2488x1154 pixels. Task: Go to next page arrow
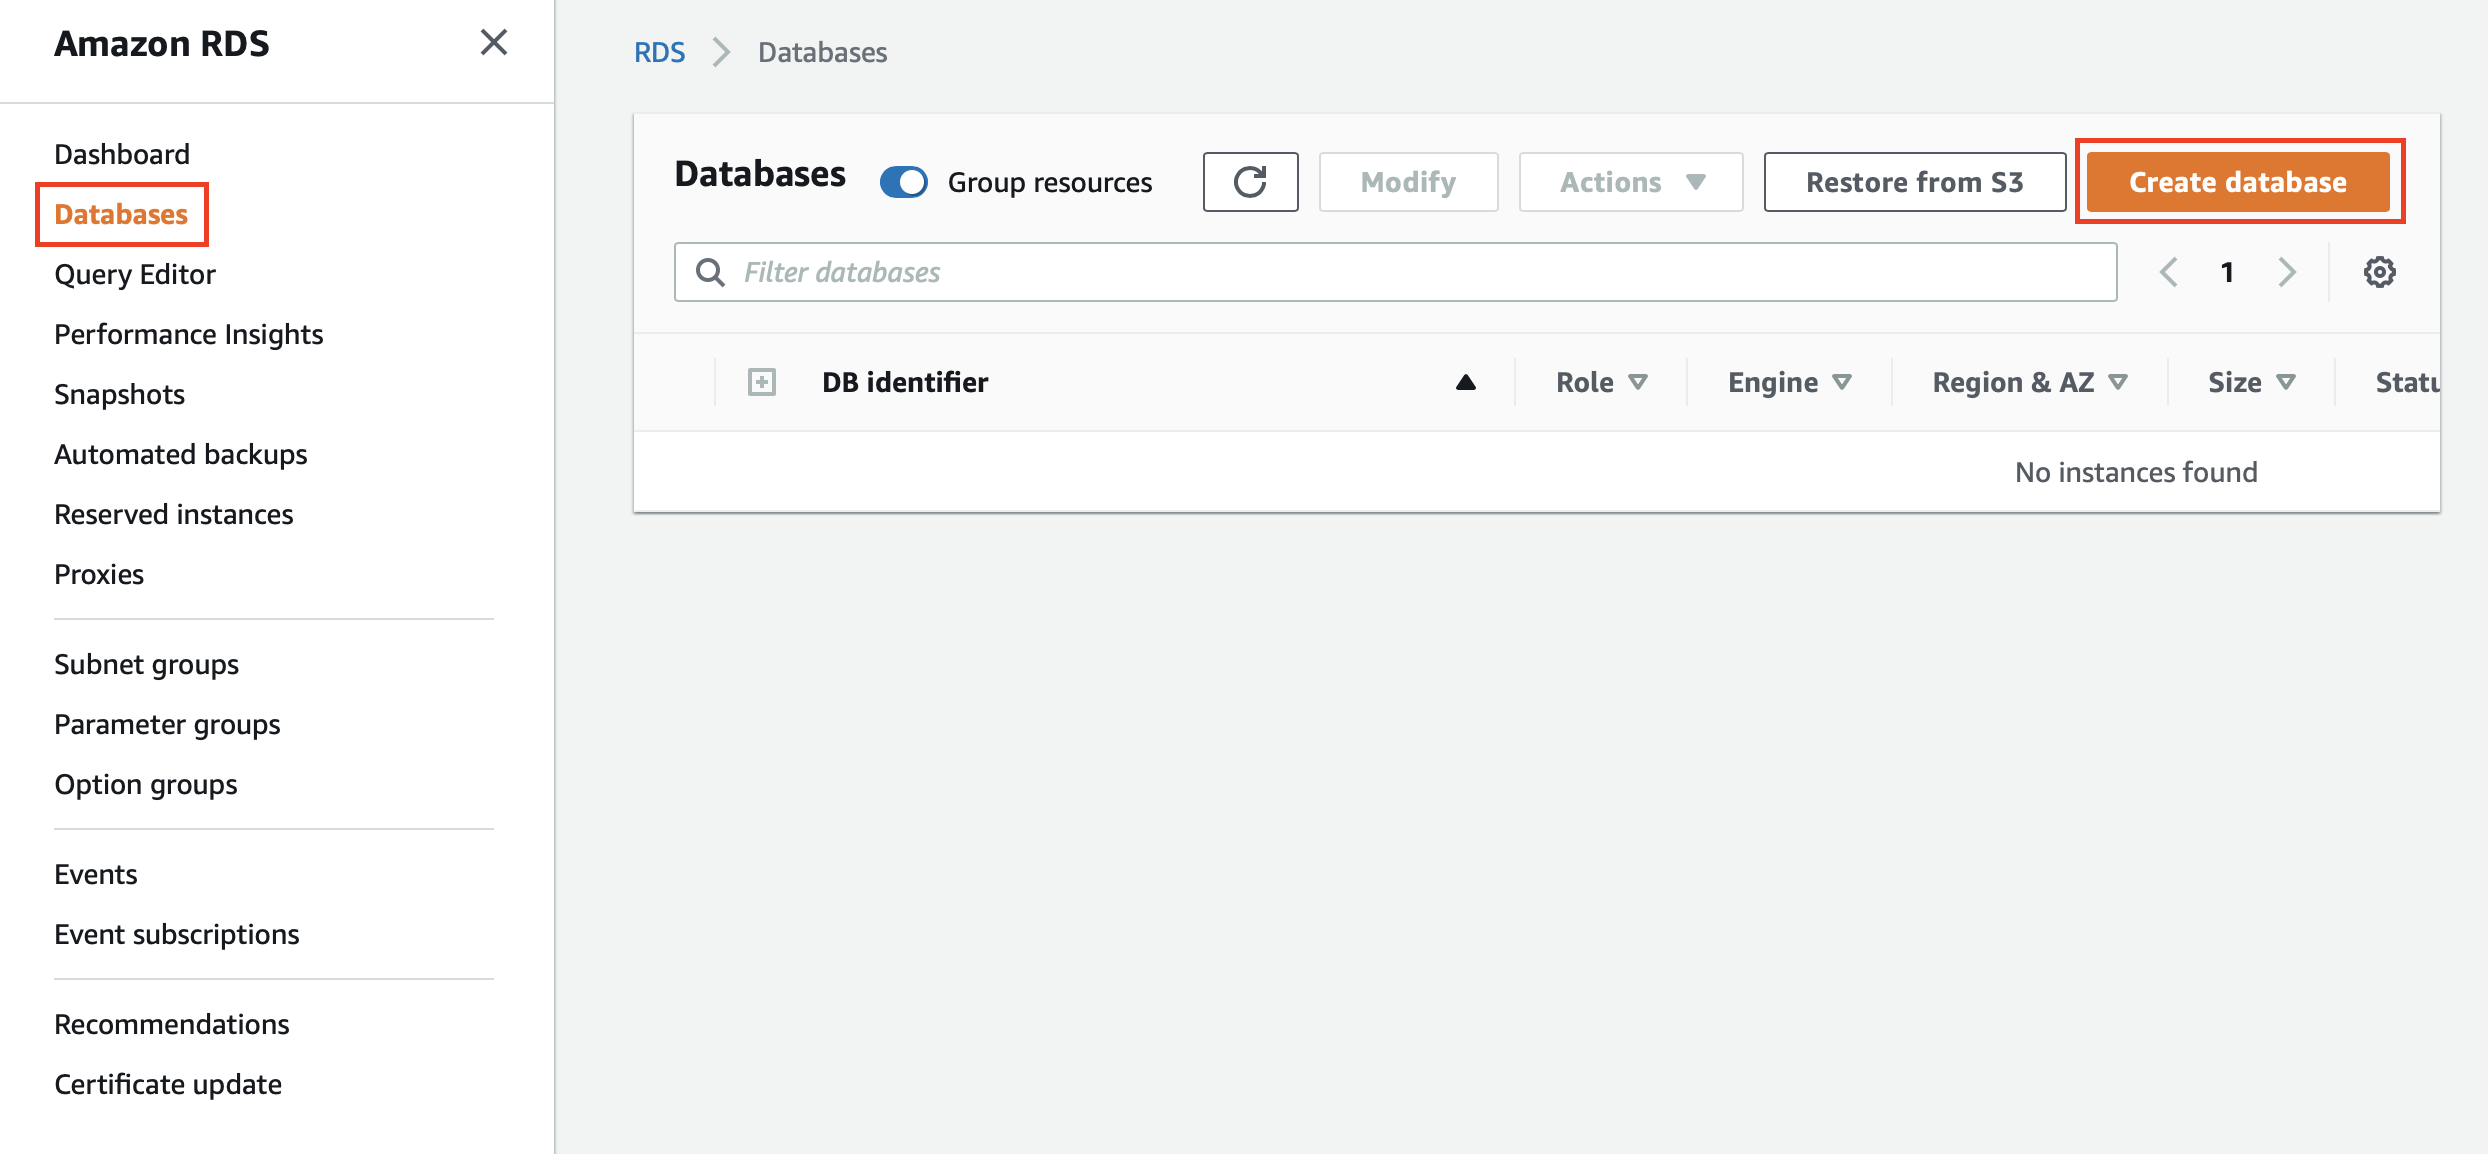pos(2287,272)
